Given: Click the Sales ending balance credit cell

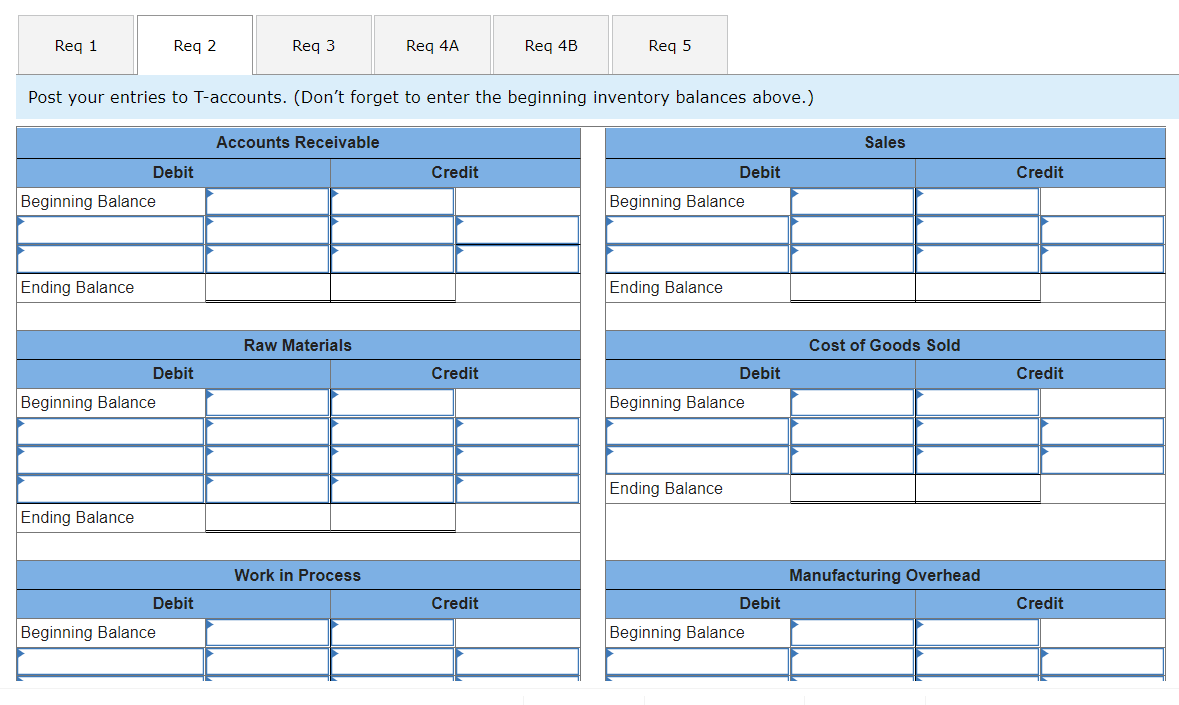Looking at the screenshot, I should pos(977,287).
